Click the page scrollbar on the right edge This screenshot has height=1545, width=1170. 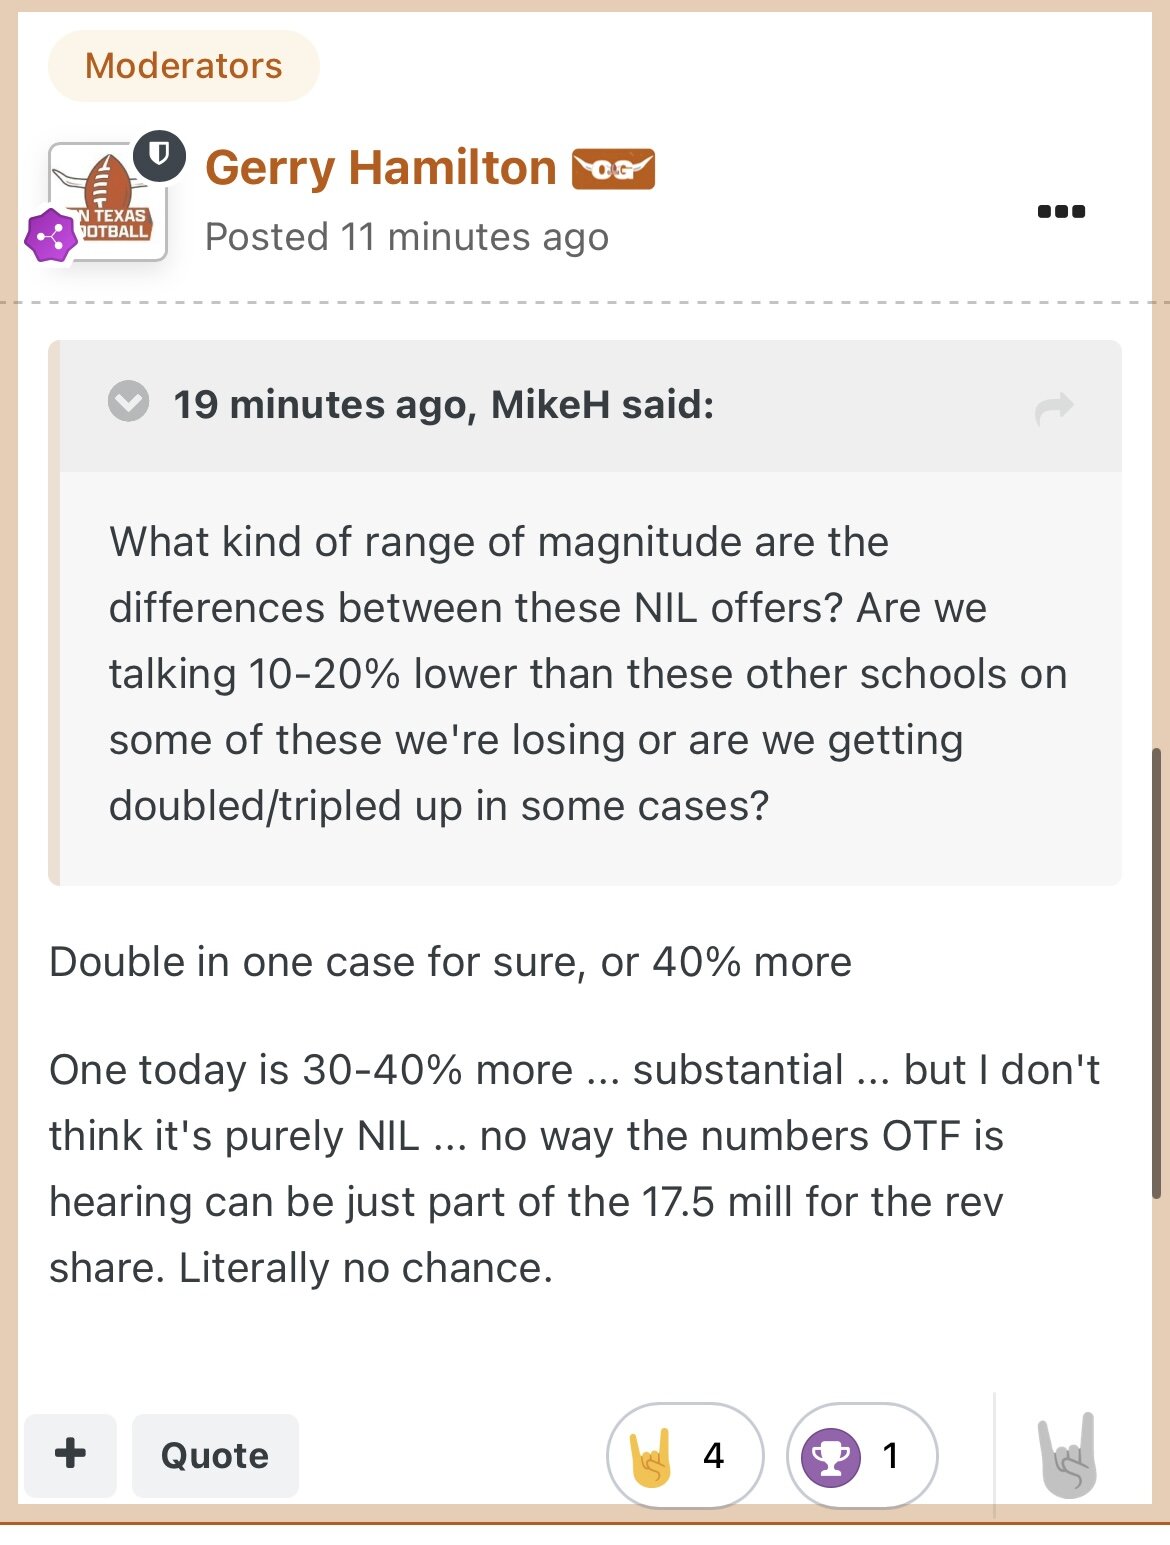[1157, 972]
